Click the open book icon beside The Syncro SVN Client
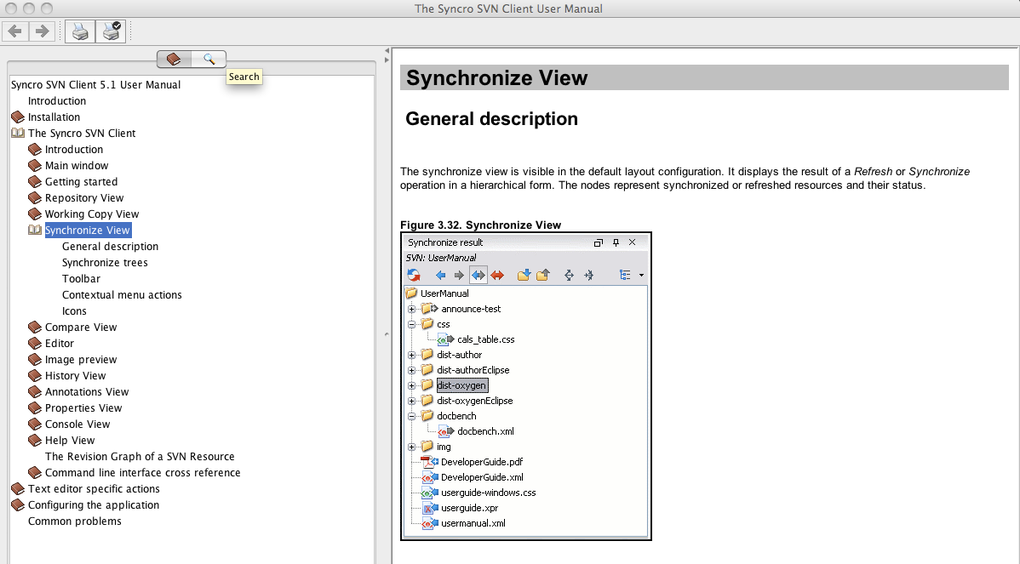 click(x=18, y=133)
